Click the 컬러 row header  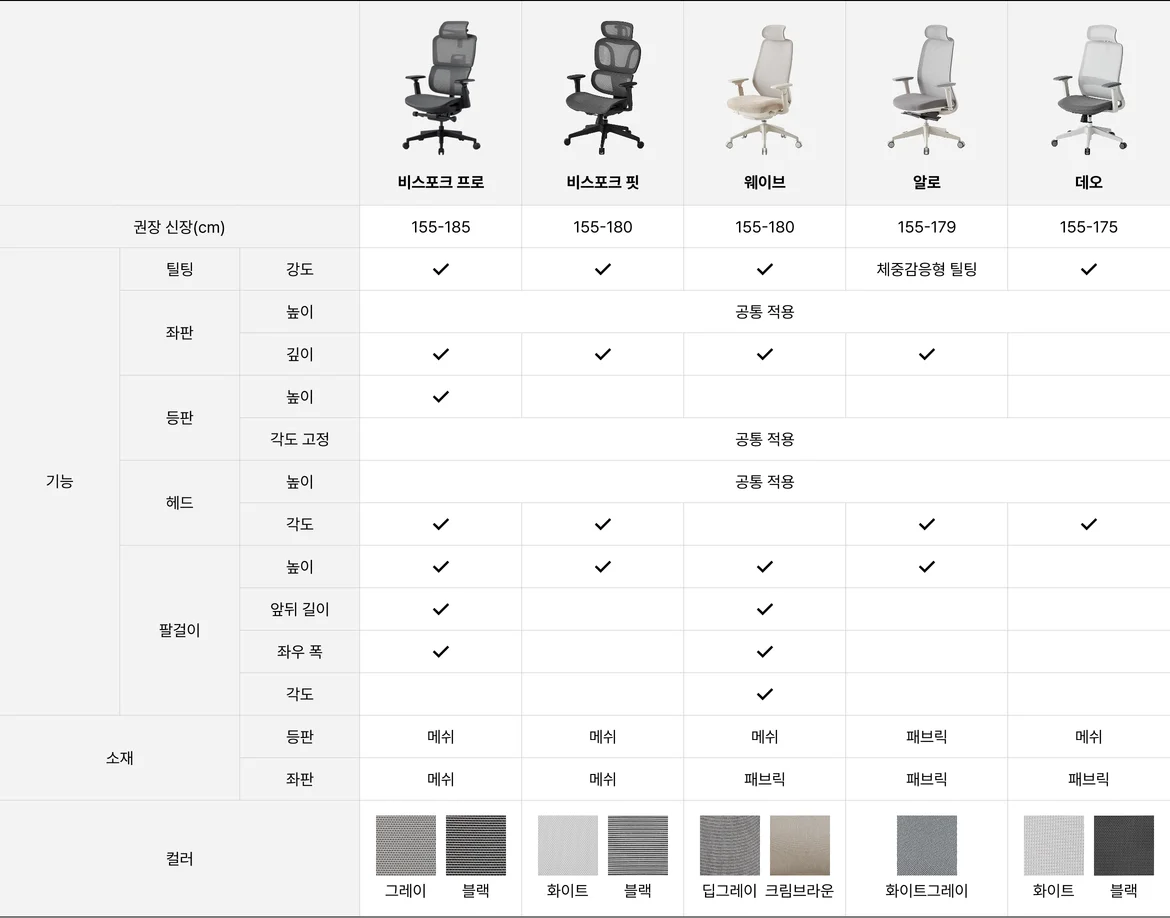pyautogui.click(x=179, y=859)
